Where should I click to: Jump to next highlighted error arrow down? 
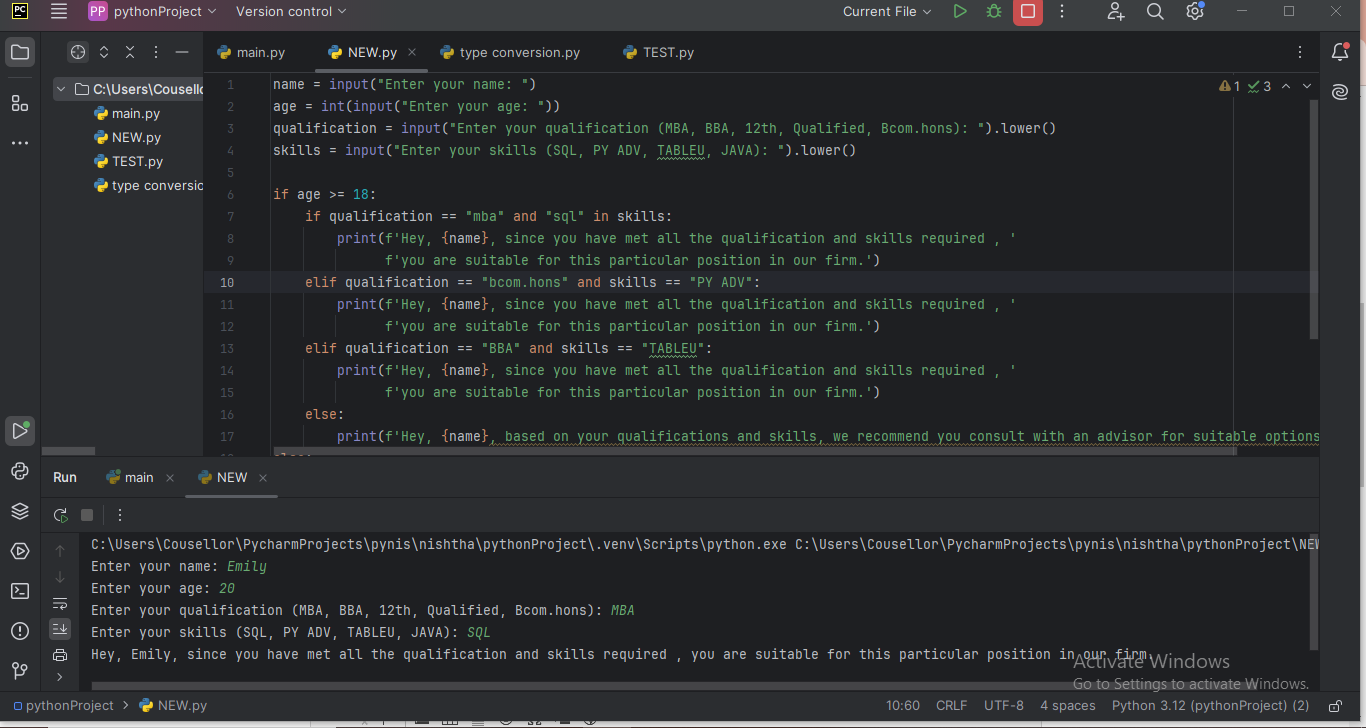1307,86
